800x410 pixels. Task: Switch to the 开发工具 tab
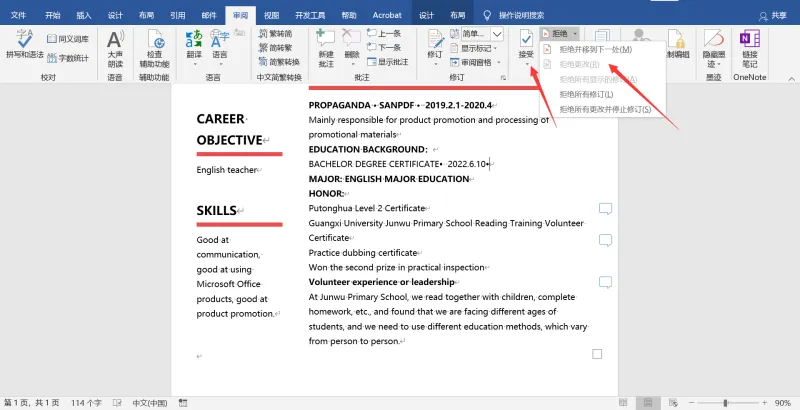[310, 15]
